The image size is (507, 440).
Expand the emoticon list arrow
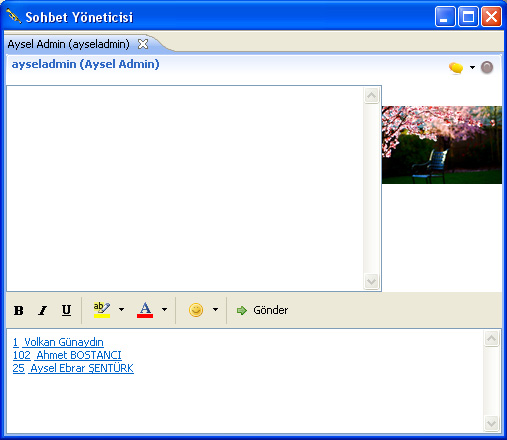(x=215, y=310)
